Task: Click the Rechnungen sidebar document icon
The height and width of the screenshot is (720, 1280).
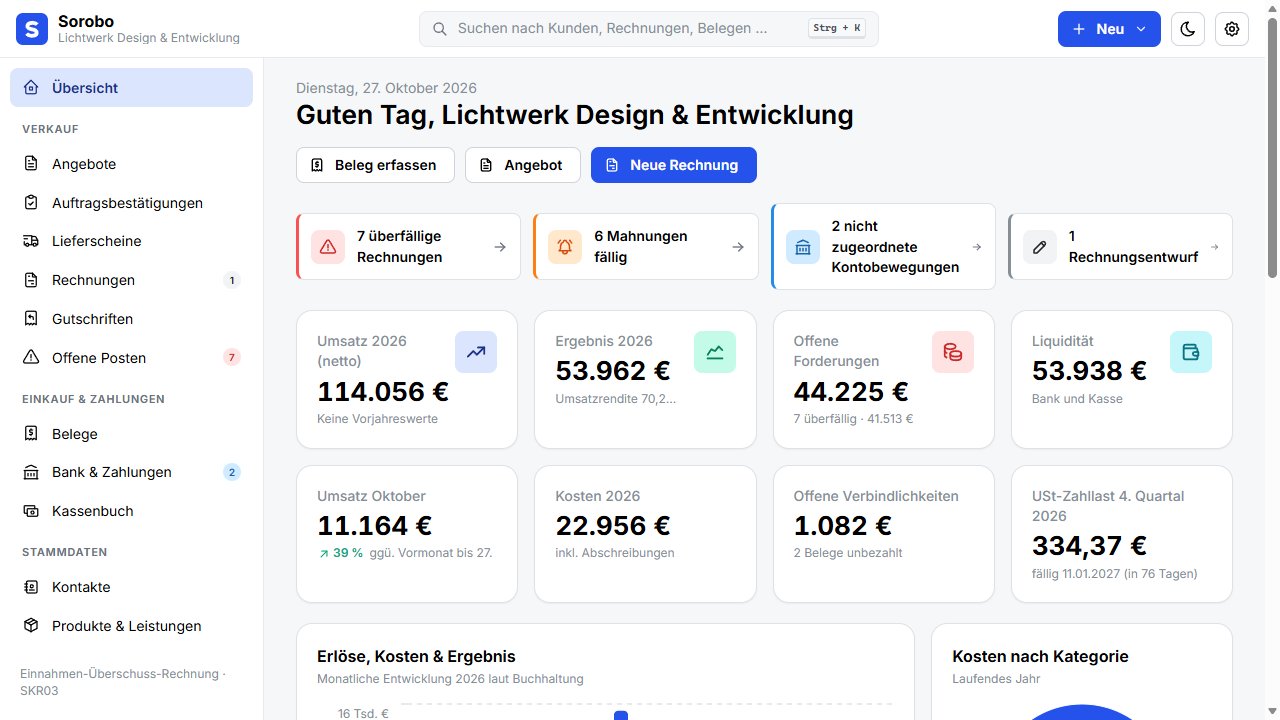Action: [31, 280]
